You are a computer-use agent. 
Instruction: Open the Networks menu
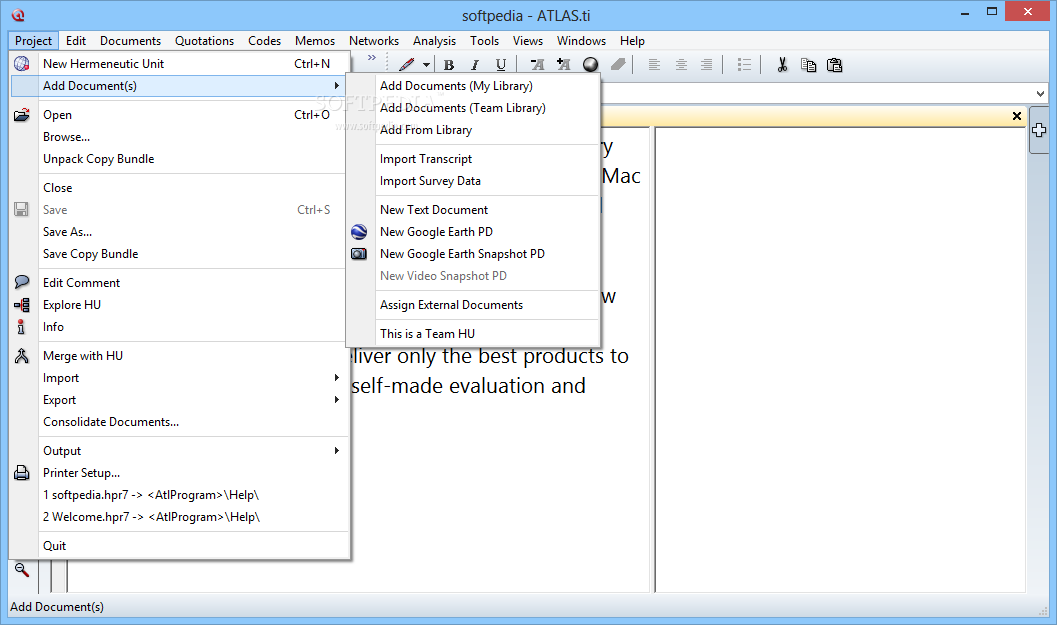click(x=373, y=41)
